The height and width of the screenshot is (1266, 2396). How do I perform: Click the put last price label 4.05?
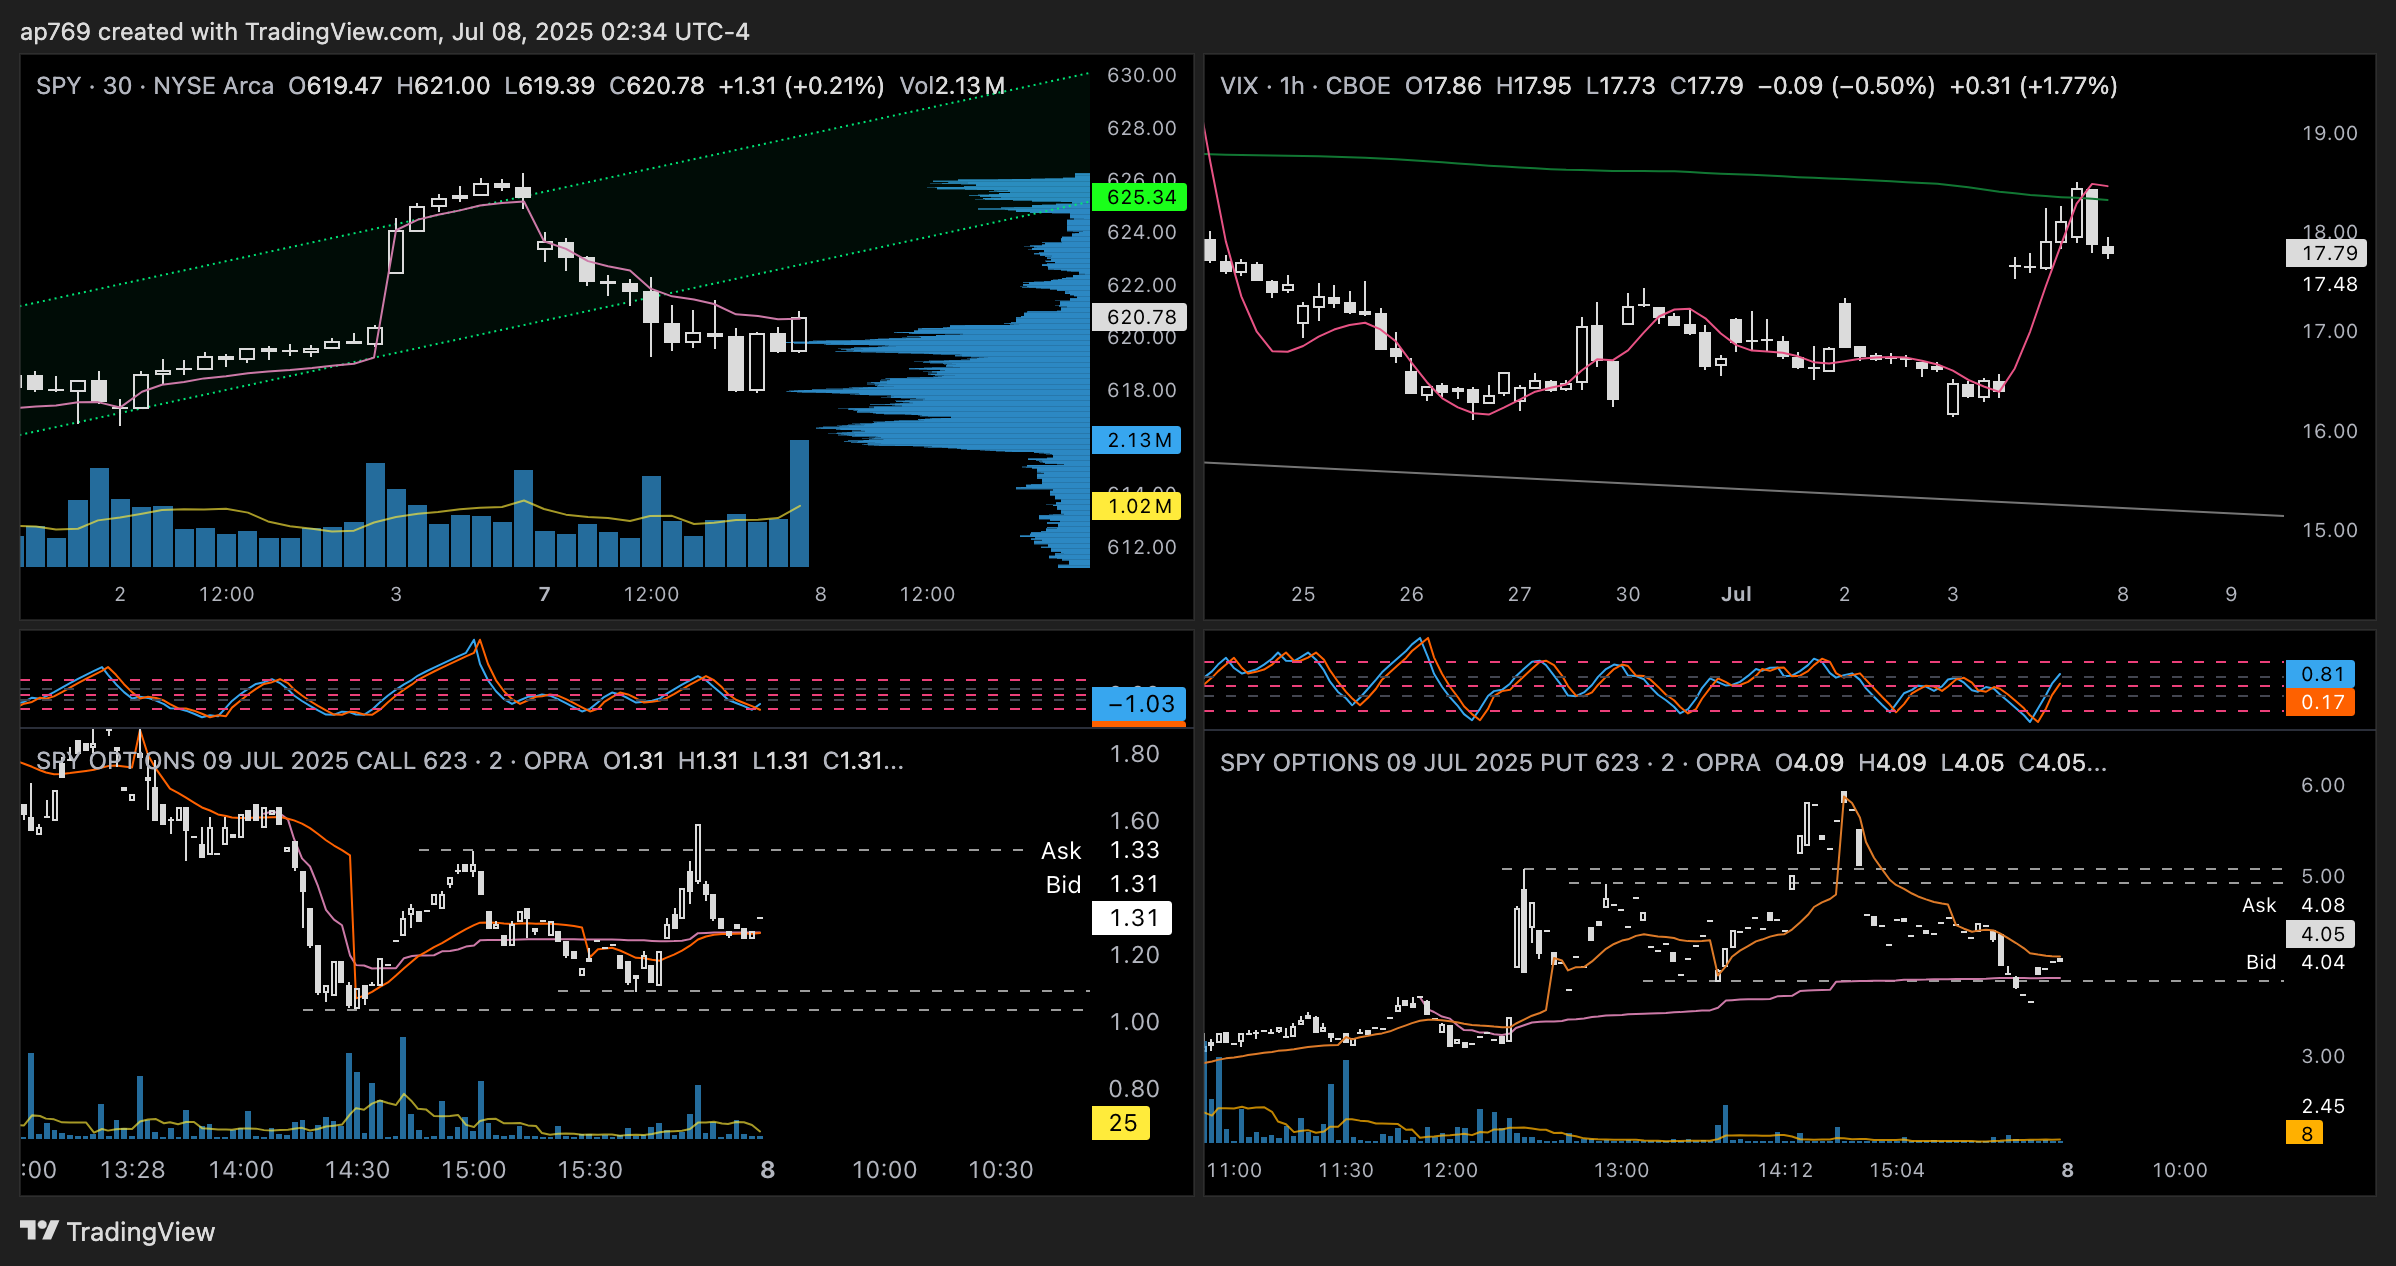2321,934
